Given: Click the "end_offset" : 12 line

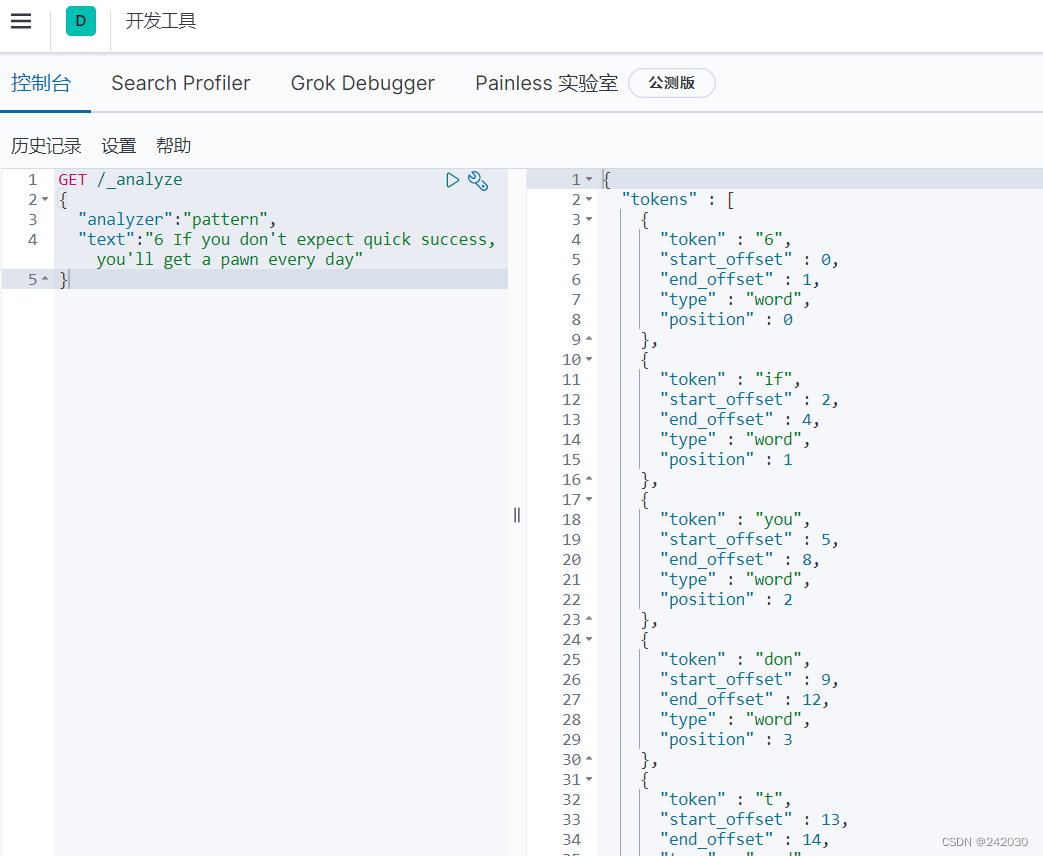Looking at the screenshot, I should (744, 700).
